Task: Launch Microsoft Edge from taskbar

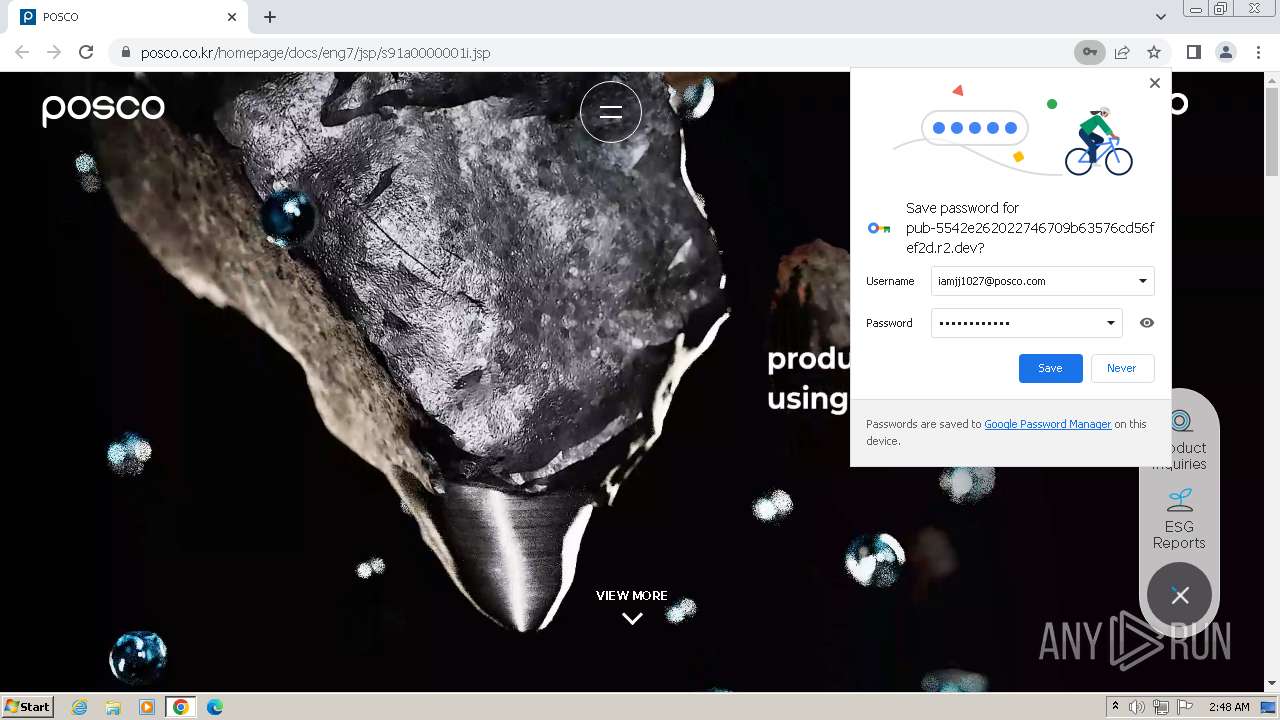Action: (215, 707)
